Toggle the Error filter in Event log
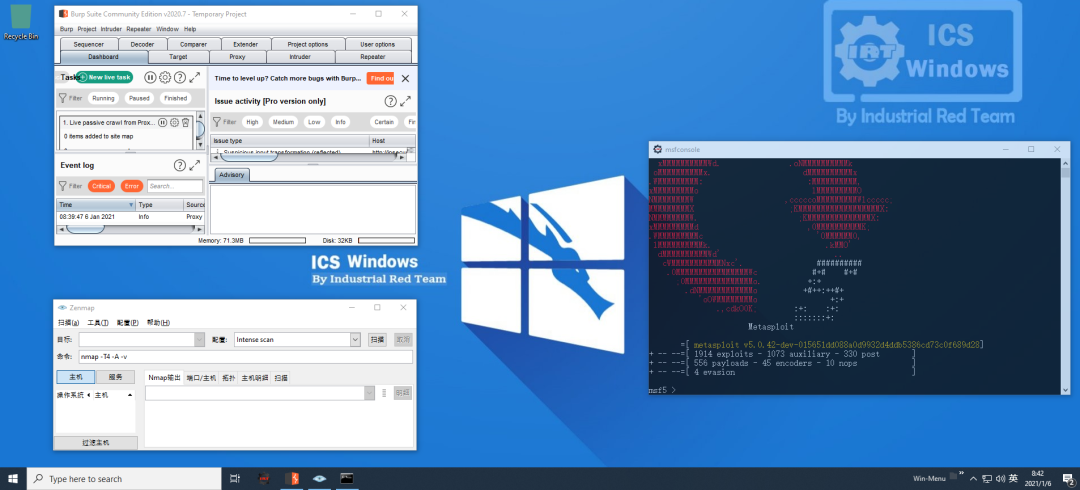This screenshot has height=490, width=1080. click(x=132, y=186)
